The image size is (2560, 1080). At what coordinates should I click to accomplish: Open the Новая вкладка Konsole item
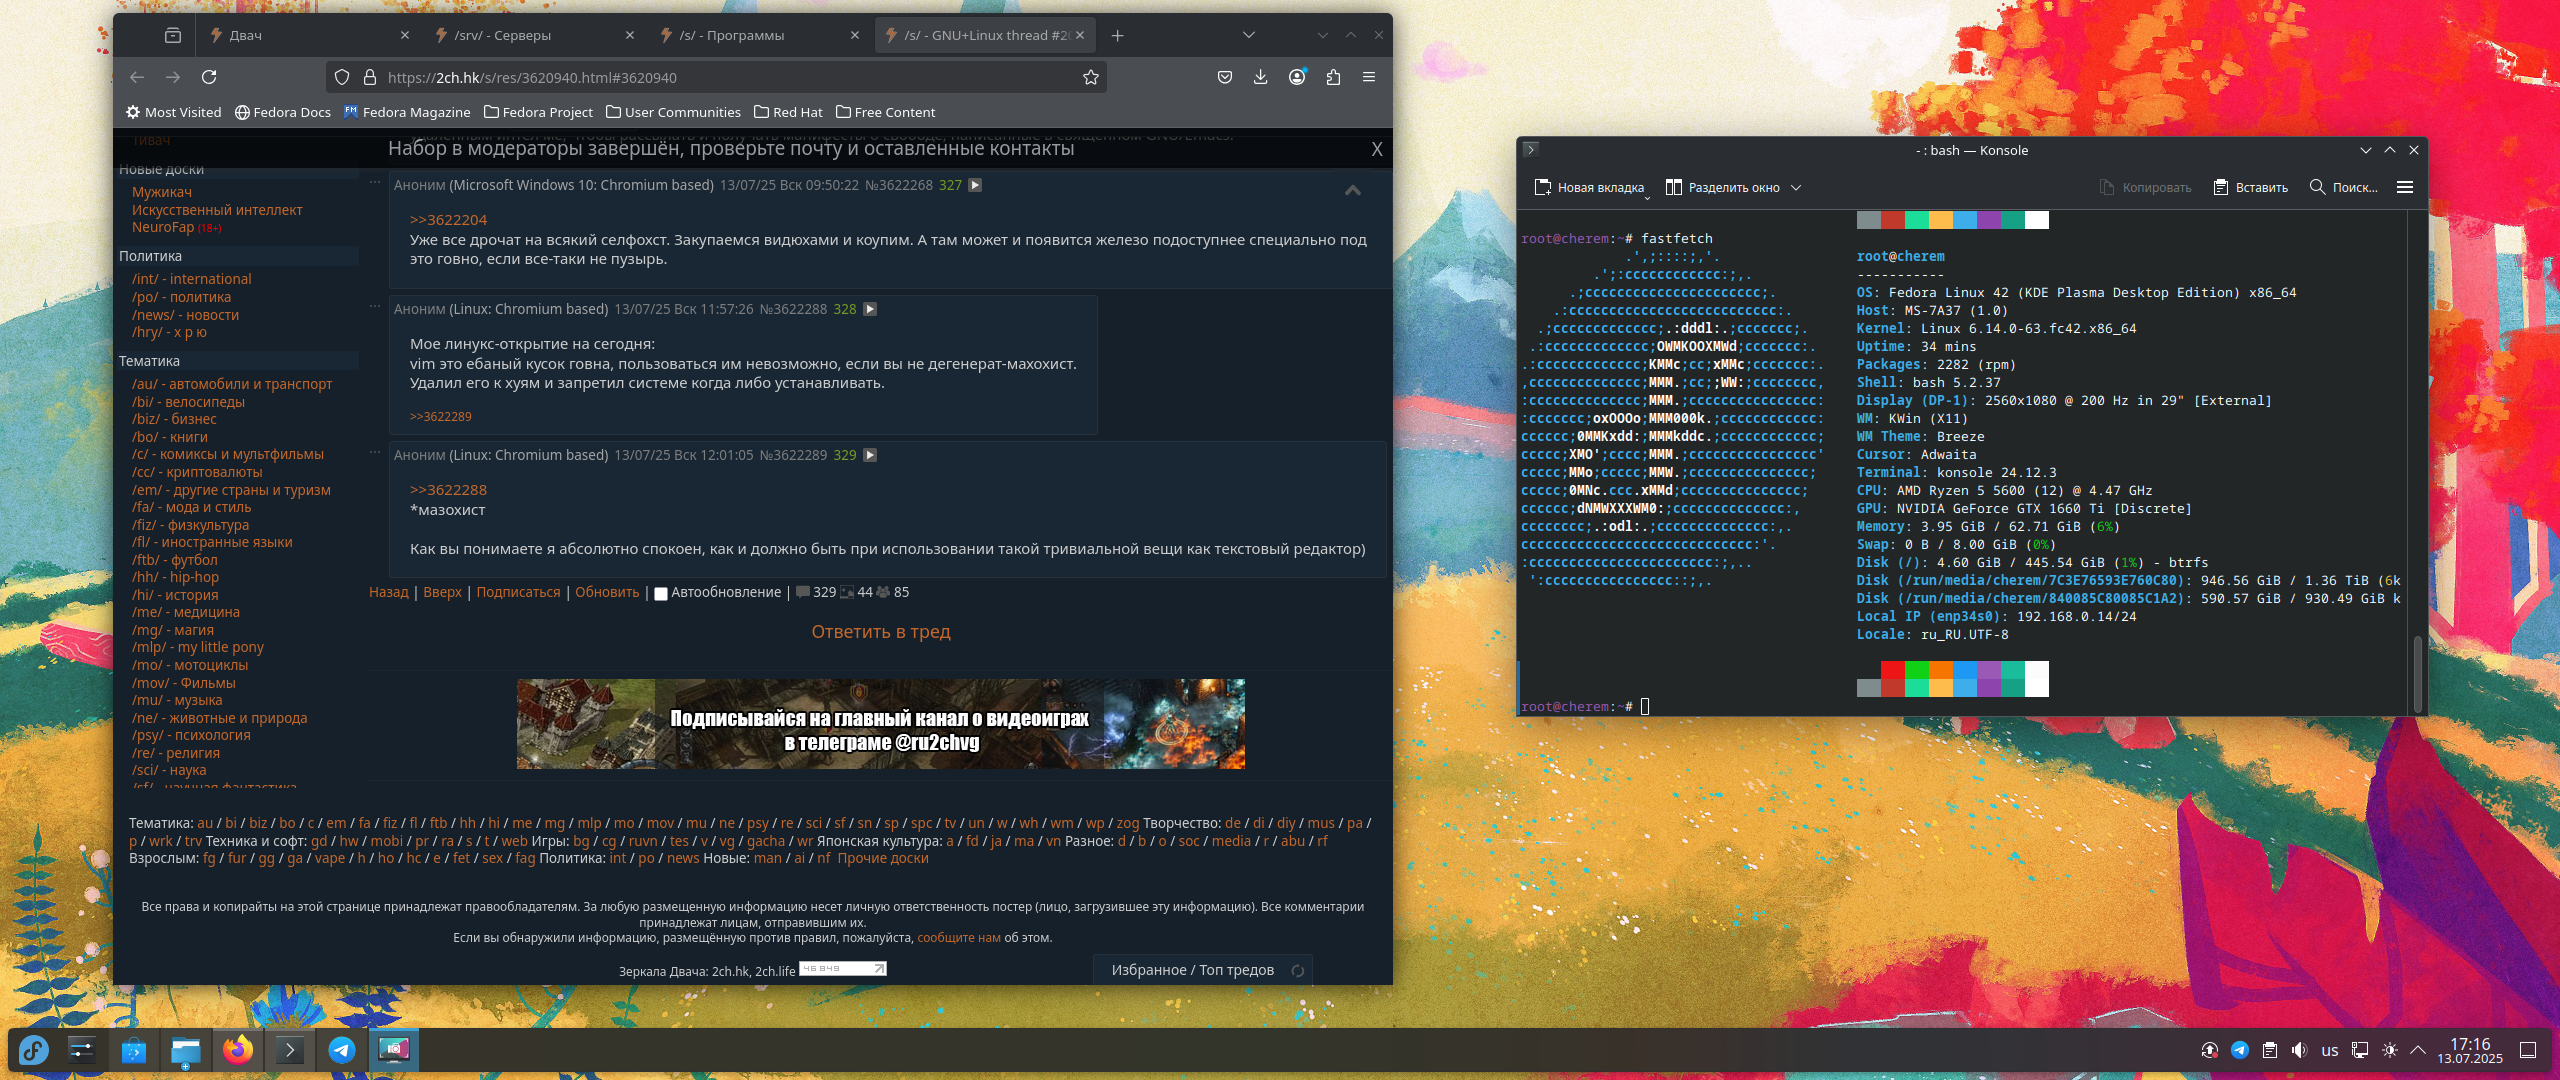coord(1589,187)
